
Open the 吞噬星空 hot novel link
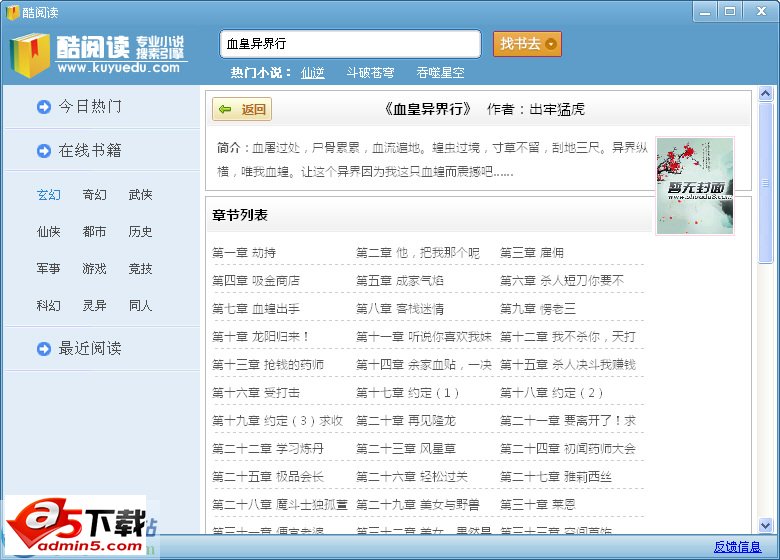pos(440,73)
